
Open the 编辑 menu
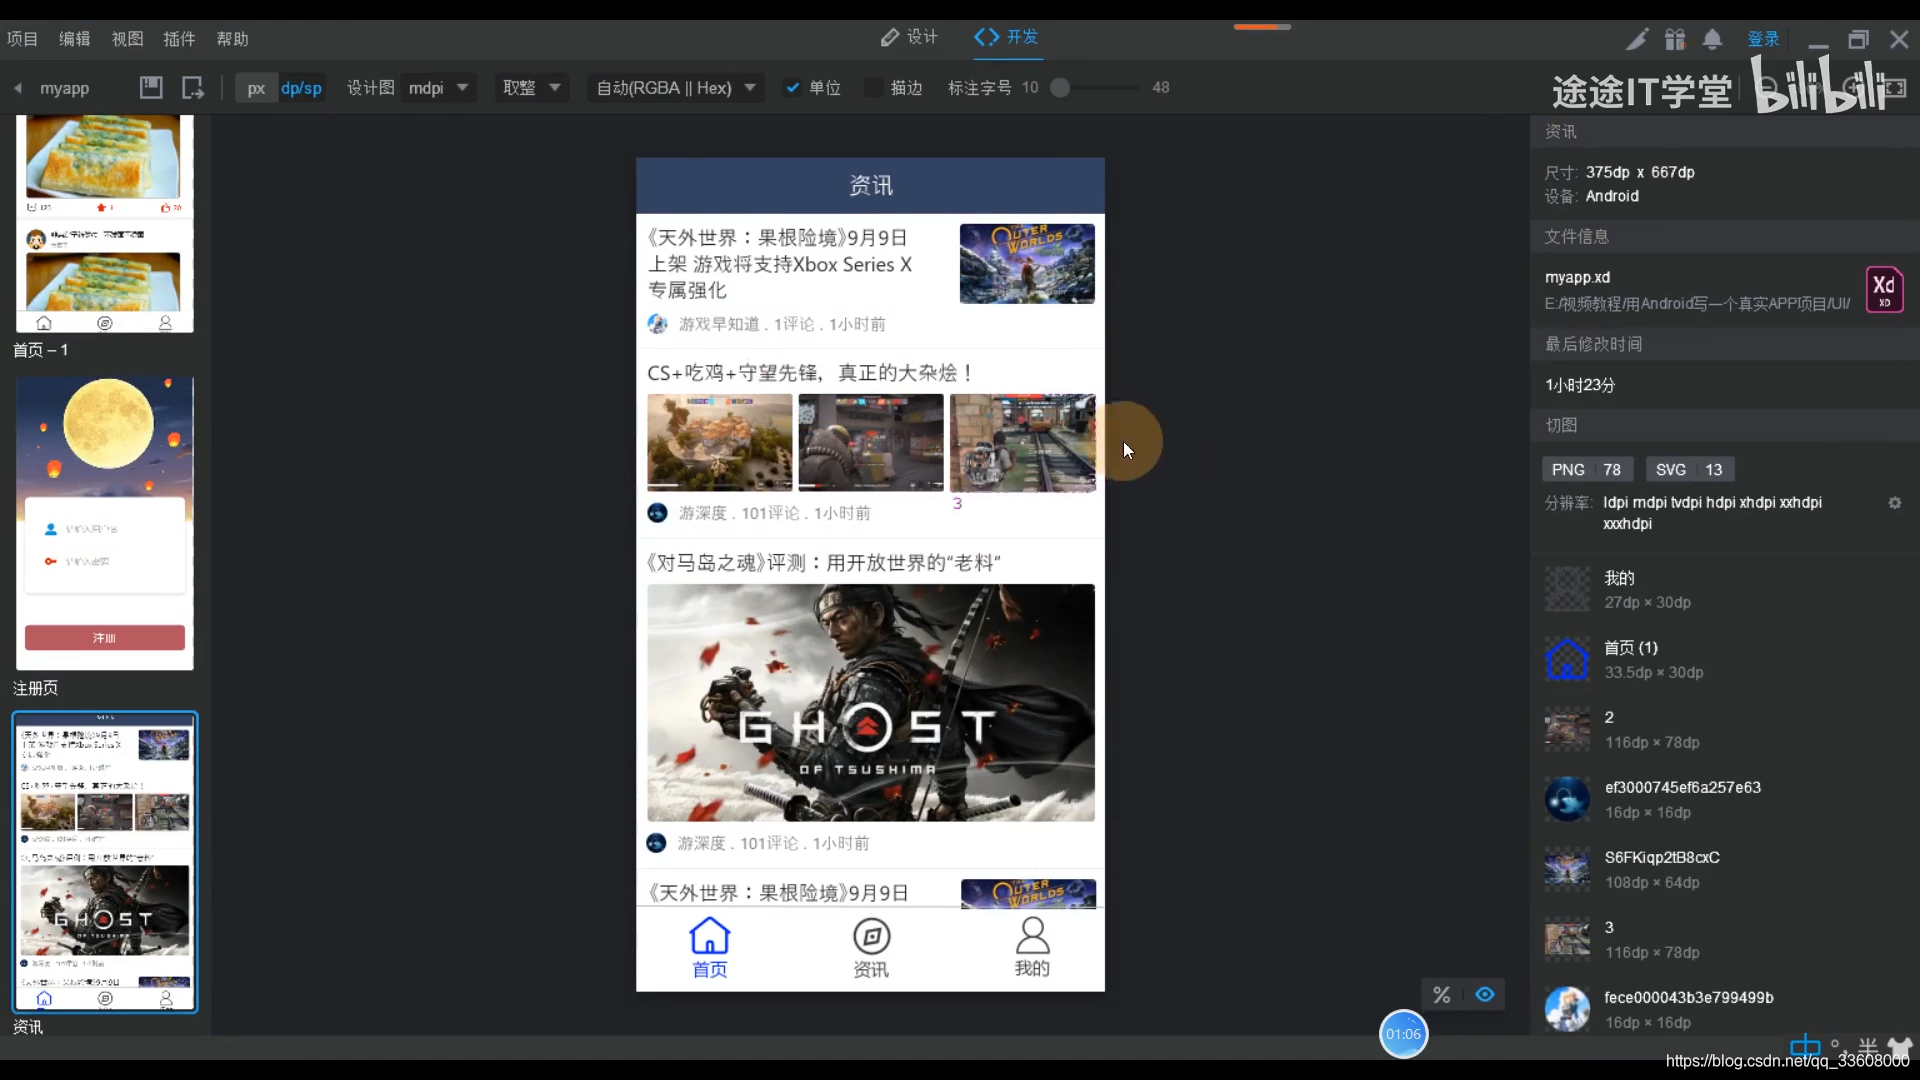tap(75, 39)
